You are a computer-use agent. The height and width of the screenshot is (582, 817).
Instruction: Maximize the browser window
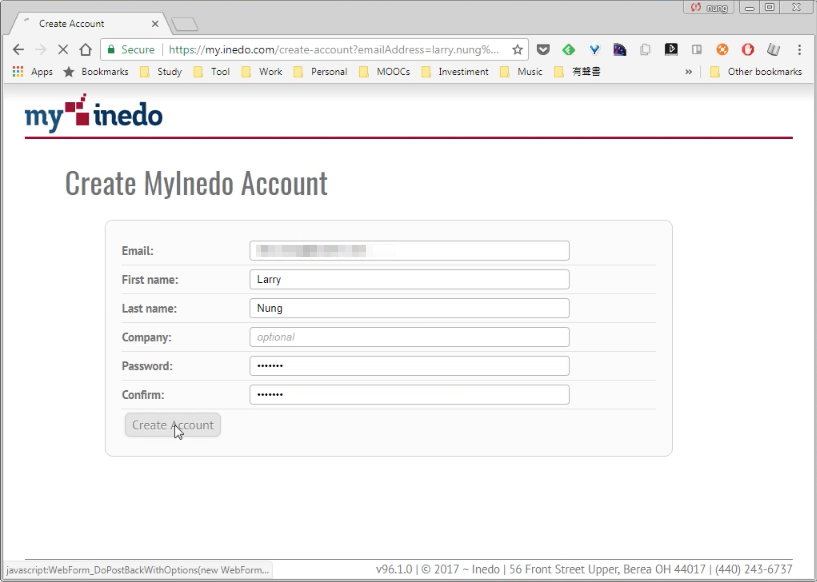tap(770, 7)
